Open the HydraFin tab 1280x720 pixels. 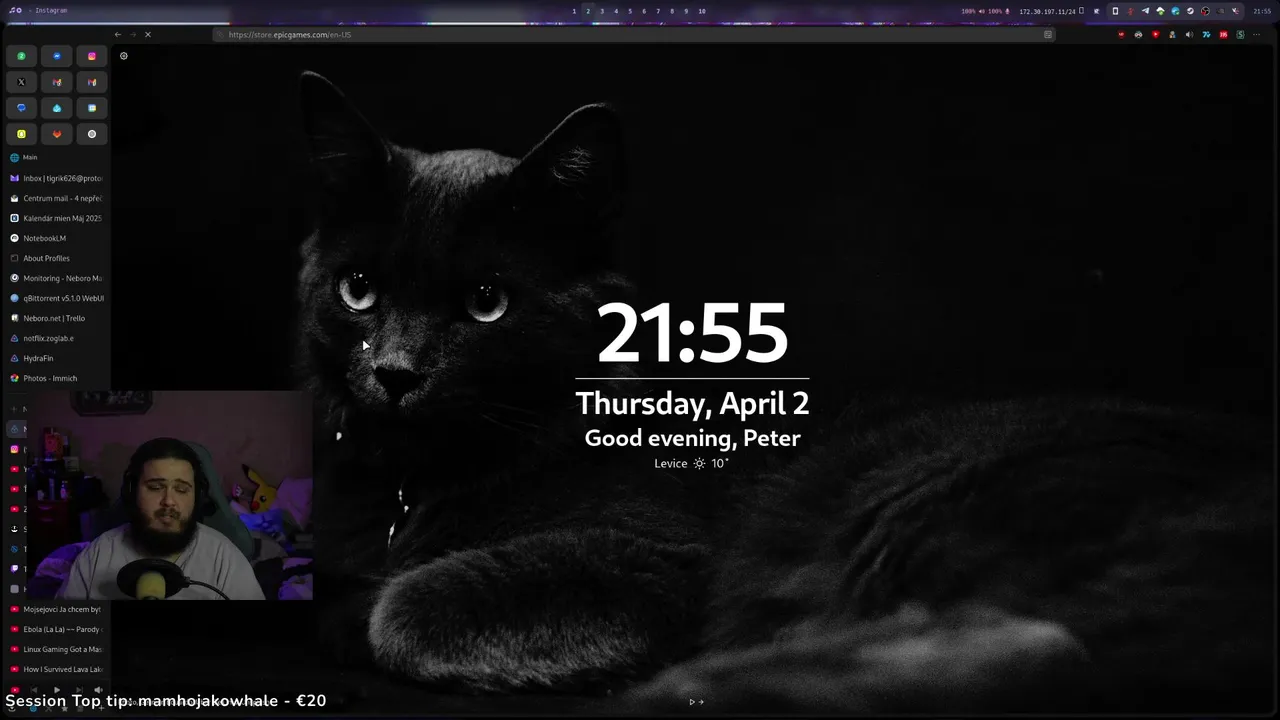[56, 358]
